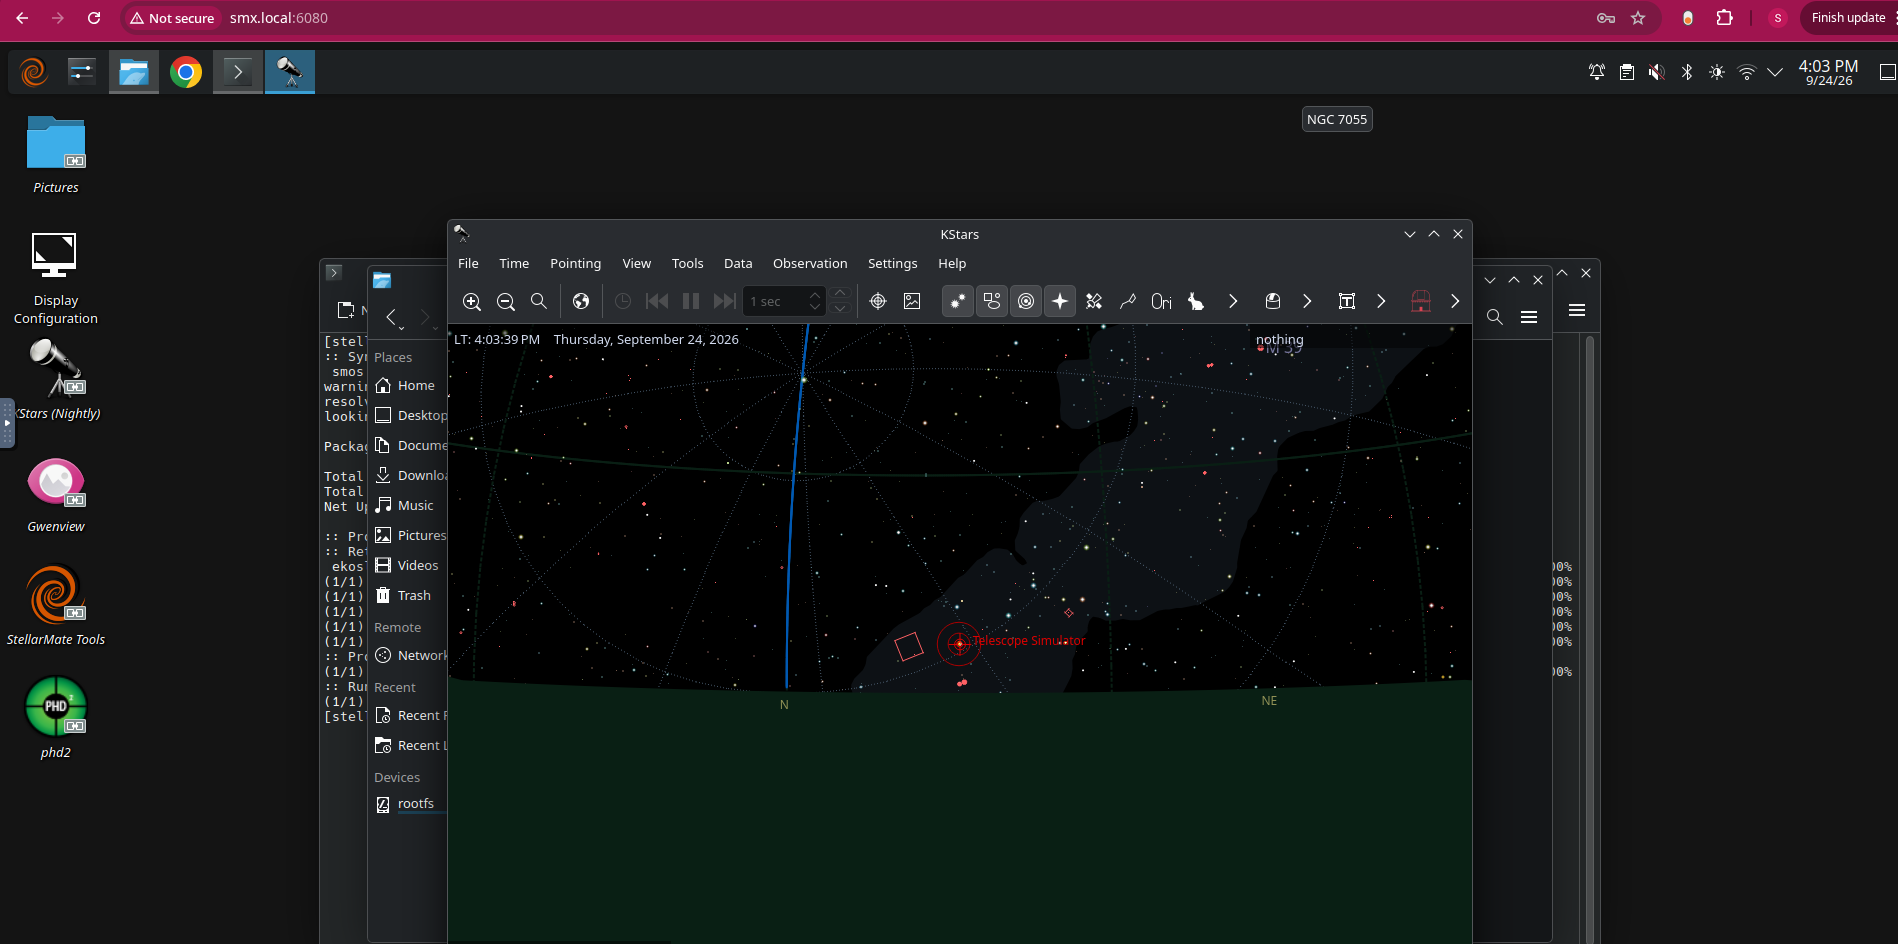
Task: Toggle deep sky objects display
Action: 992,301
